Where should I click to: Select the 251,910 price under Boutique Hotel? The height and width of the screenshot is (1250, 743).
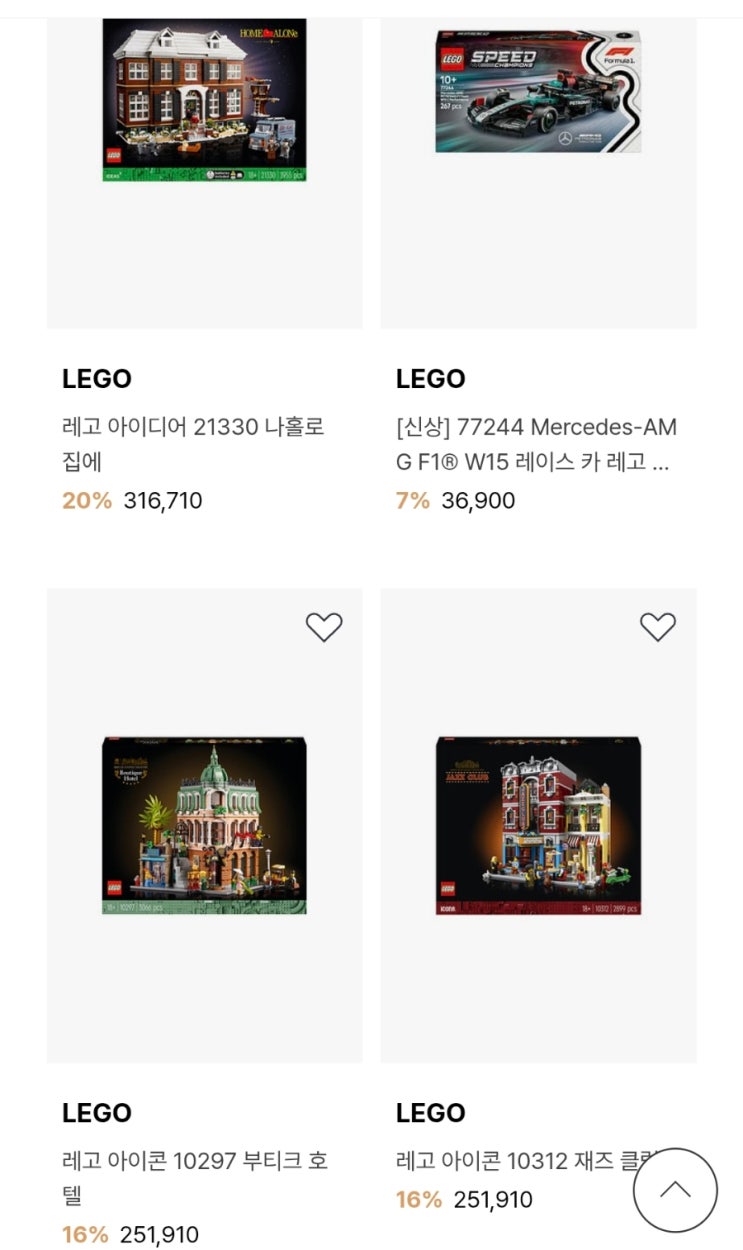pyautogui.click(x=159, y=1235)
